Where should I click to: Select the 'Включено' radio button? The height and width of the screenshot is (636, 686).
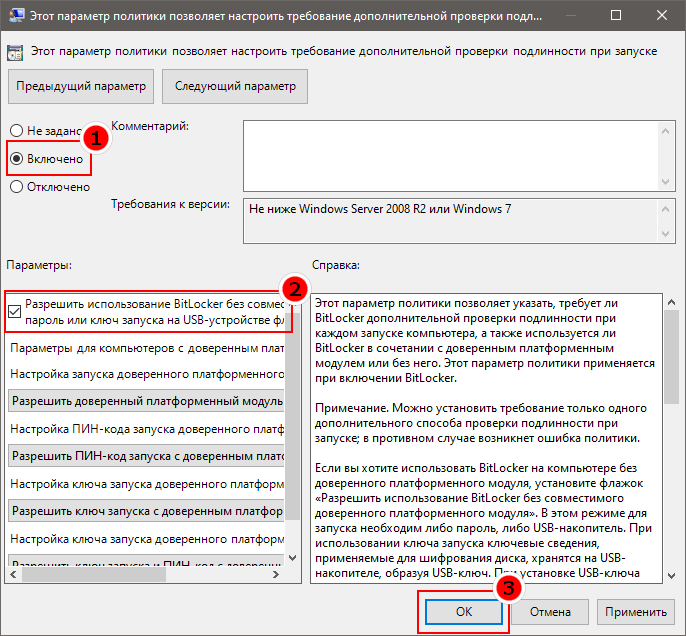pos(17,158)
